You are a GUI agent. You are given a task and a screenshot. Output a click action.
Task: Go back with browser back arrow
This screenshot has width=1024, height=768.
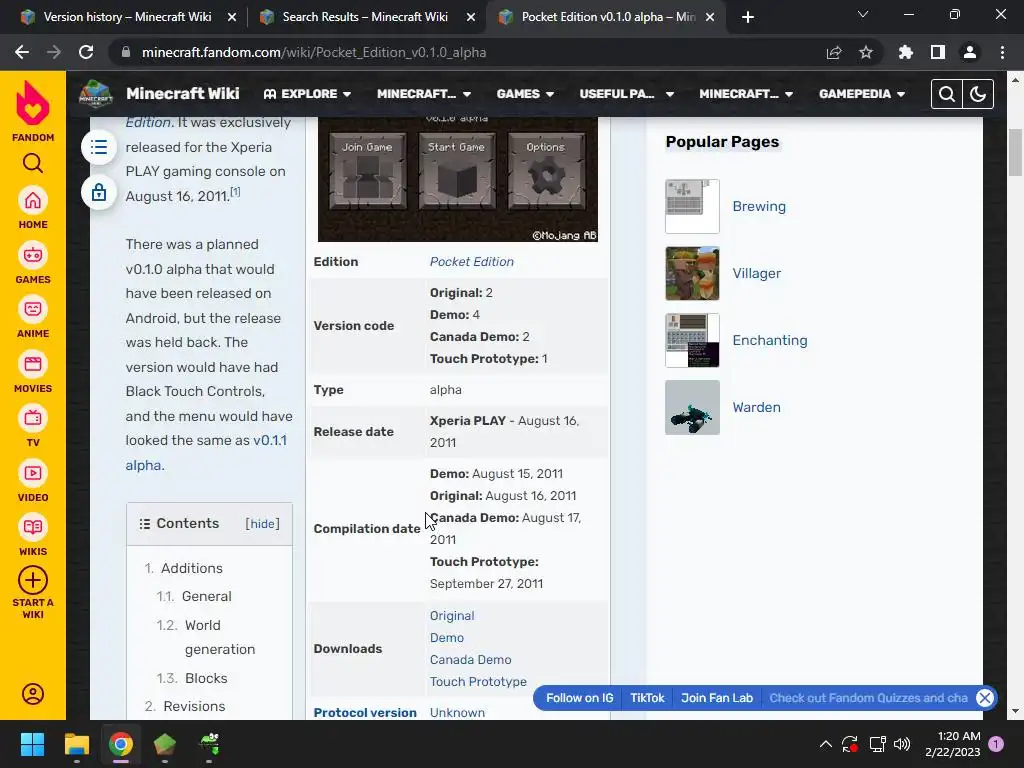pos(22,52)
